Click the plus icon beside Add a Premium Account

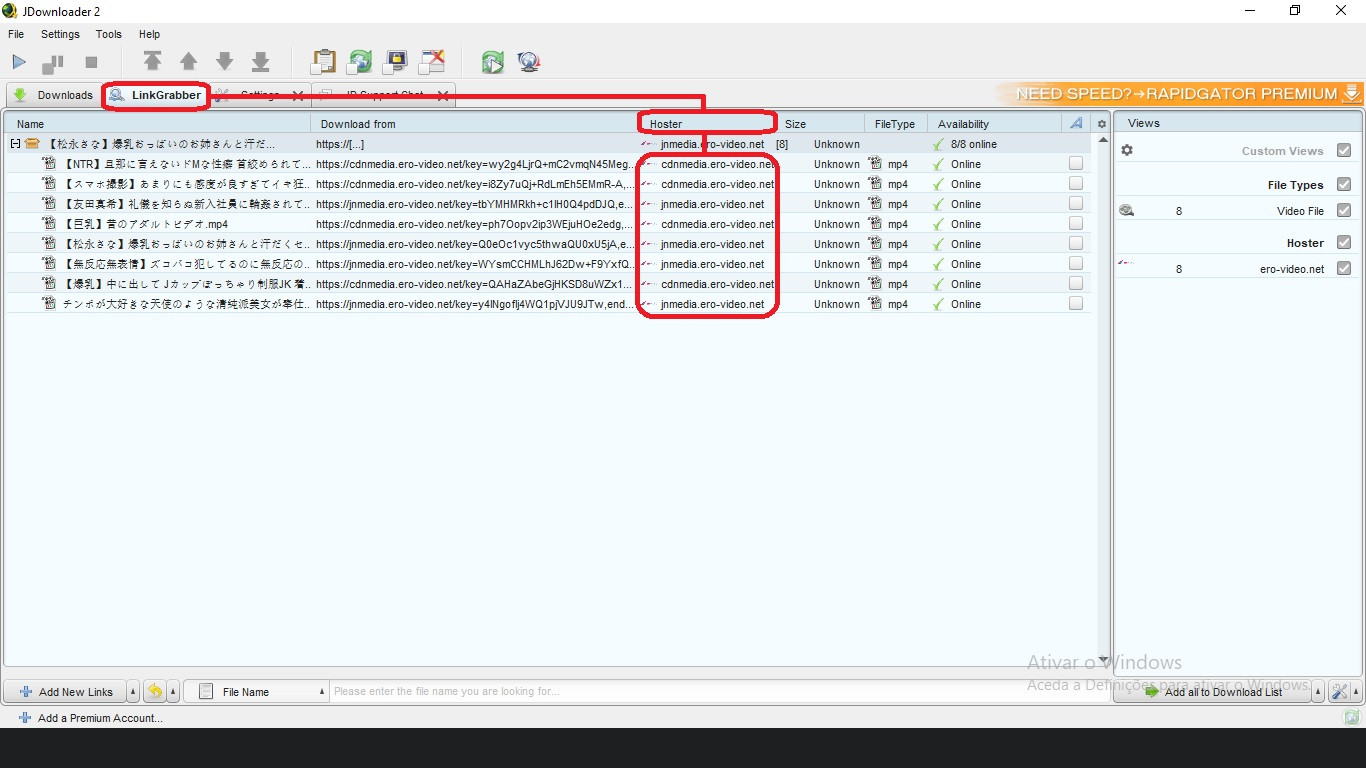(25, 718)
